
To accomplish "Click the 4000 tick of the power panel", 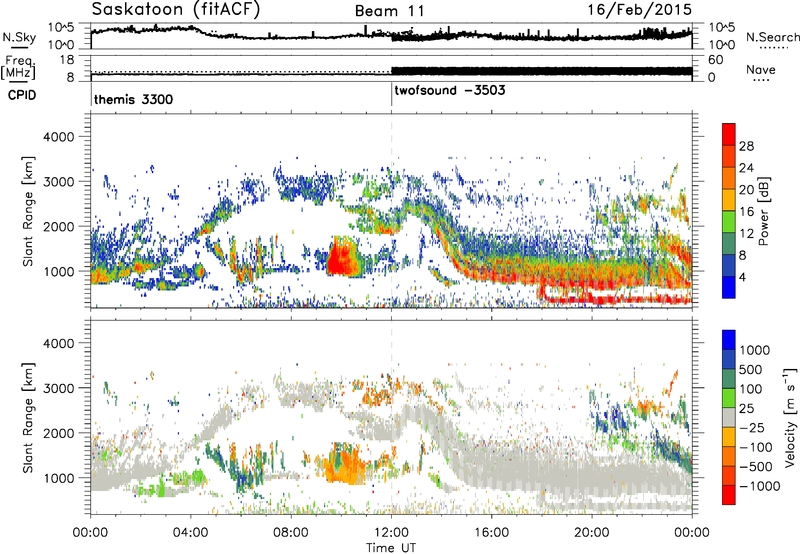I will [59, 137].
